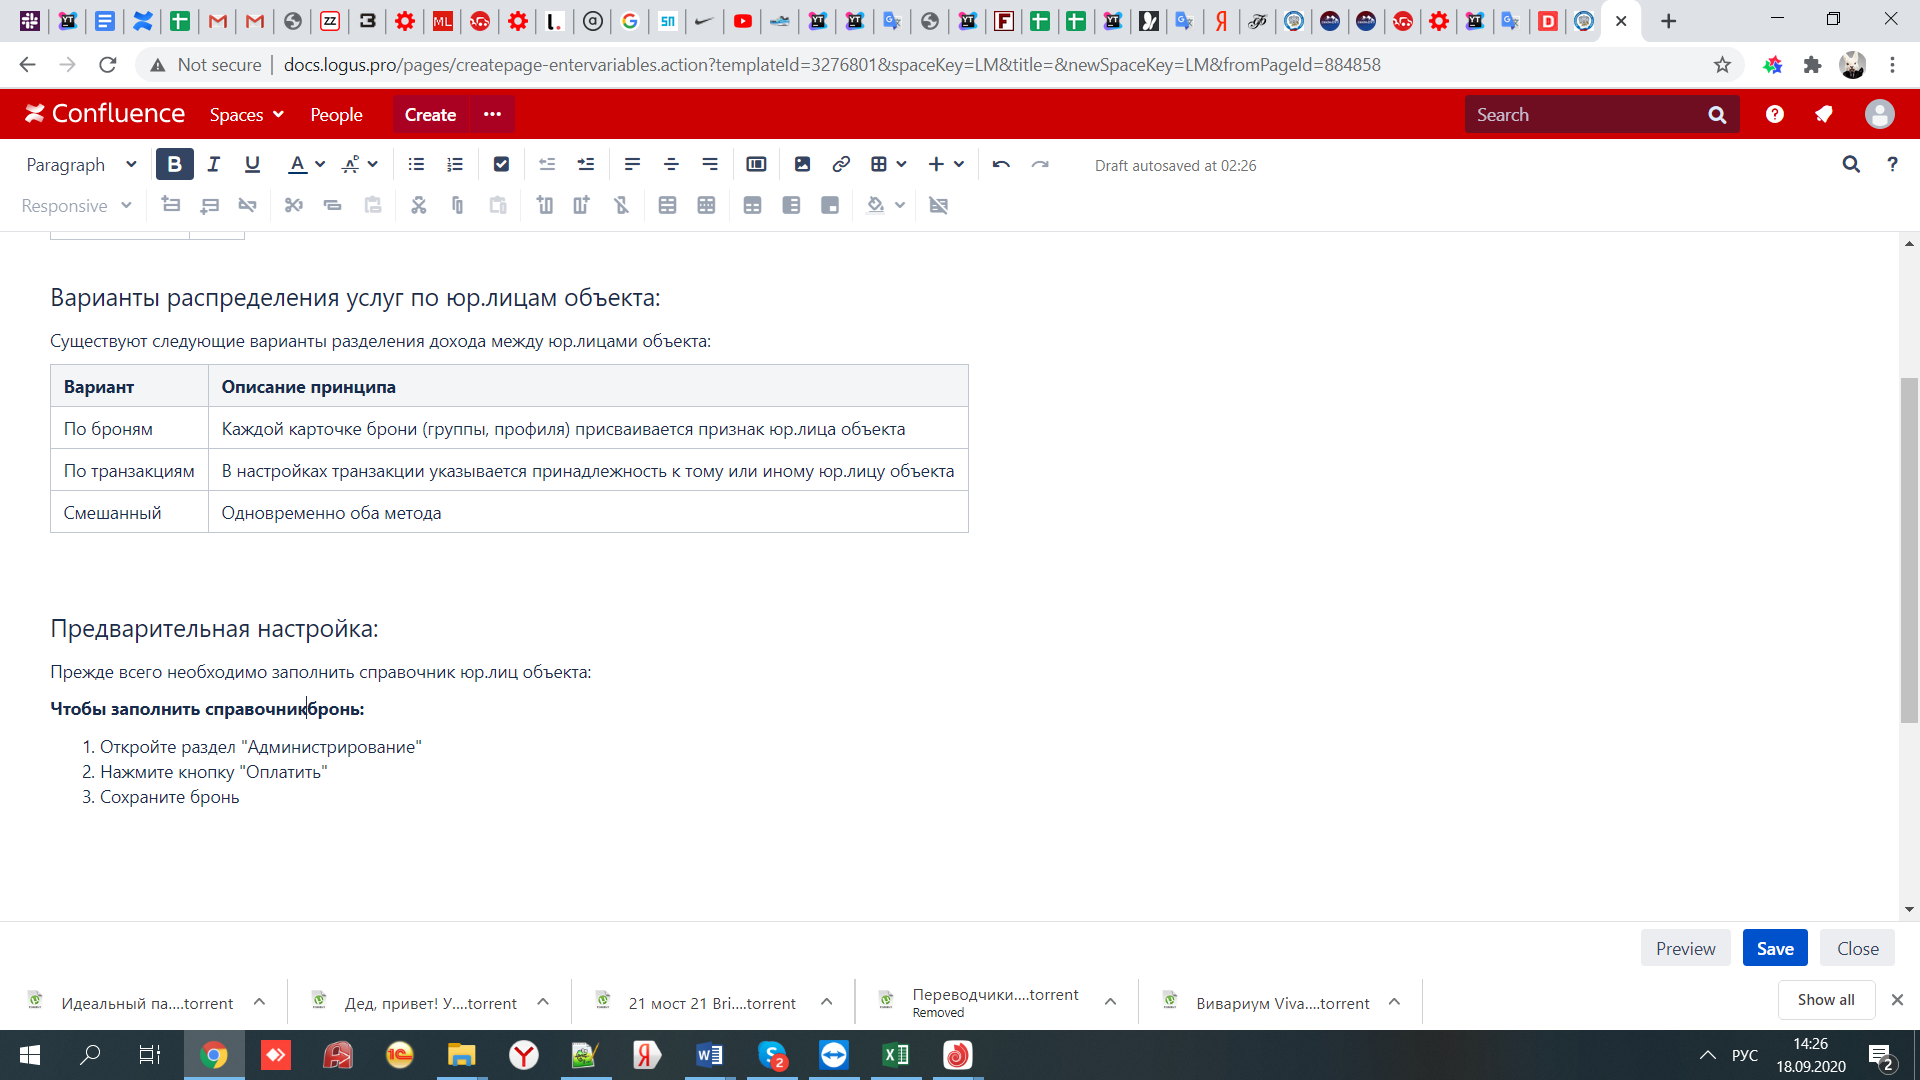Toggle bold formatting in editor toolbar

click(x=174, y=164)
